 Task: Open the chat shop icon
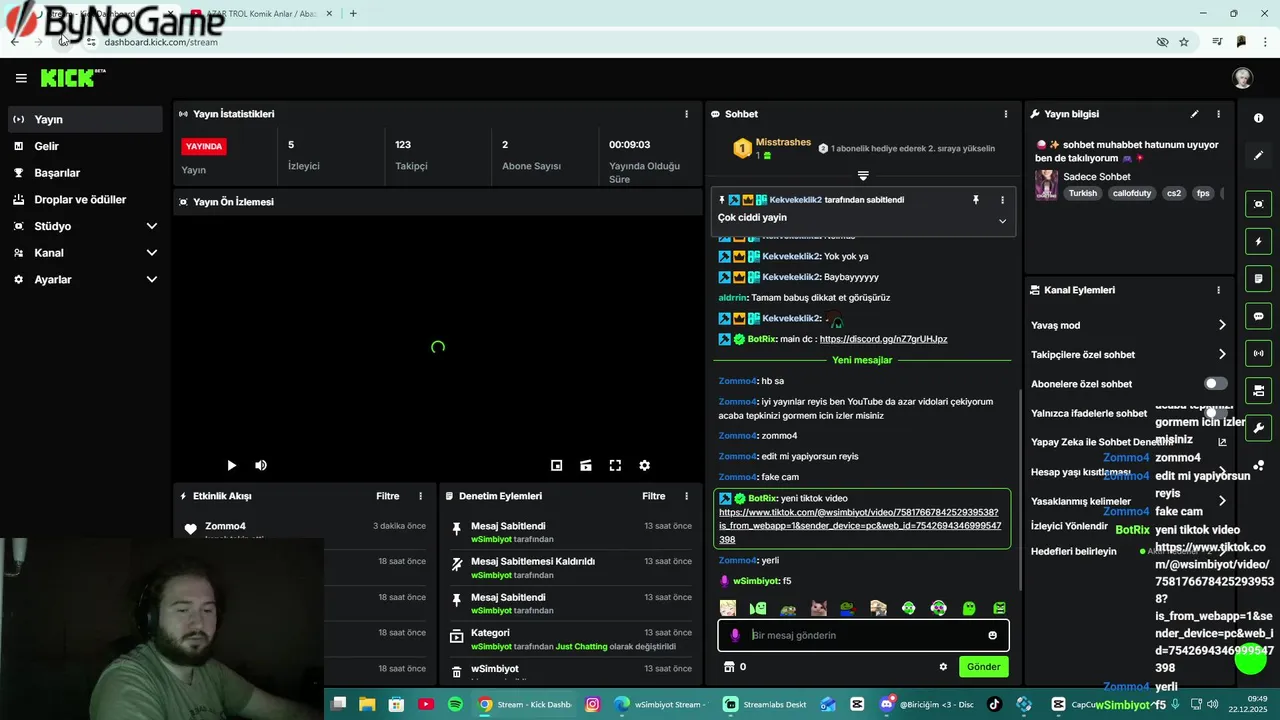tap(729, 667)
